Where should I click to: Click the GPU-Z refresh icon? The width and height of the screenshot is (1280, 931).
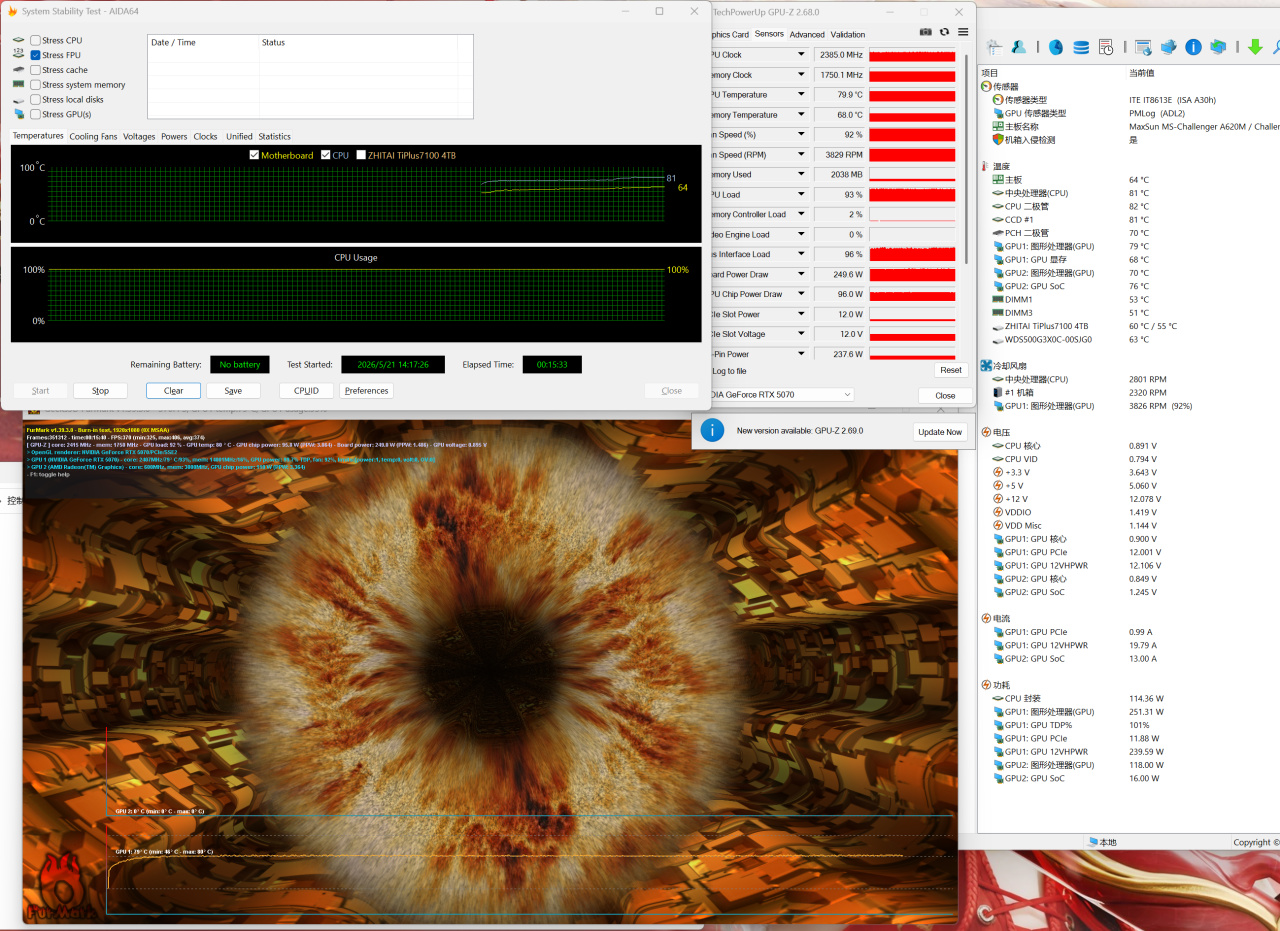(x=944, y=32)
